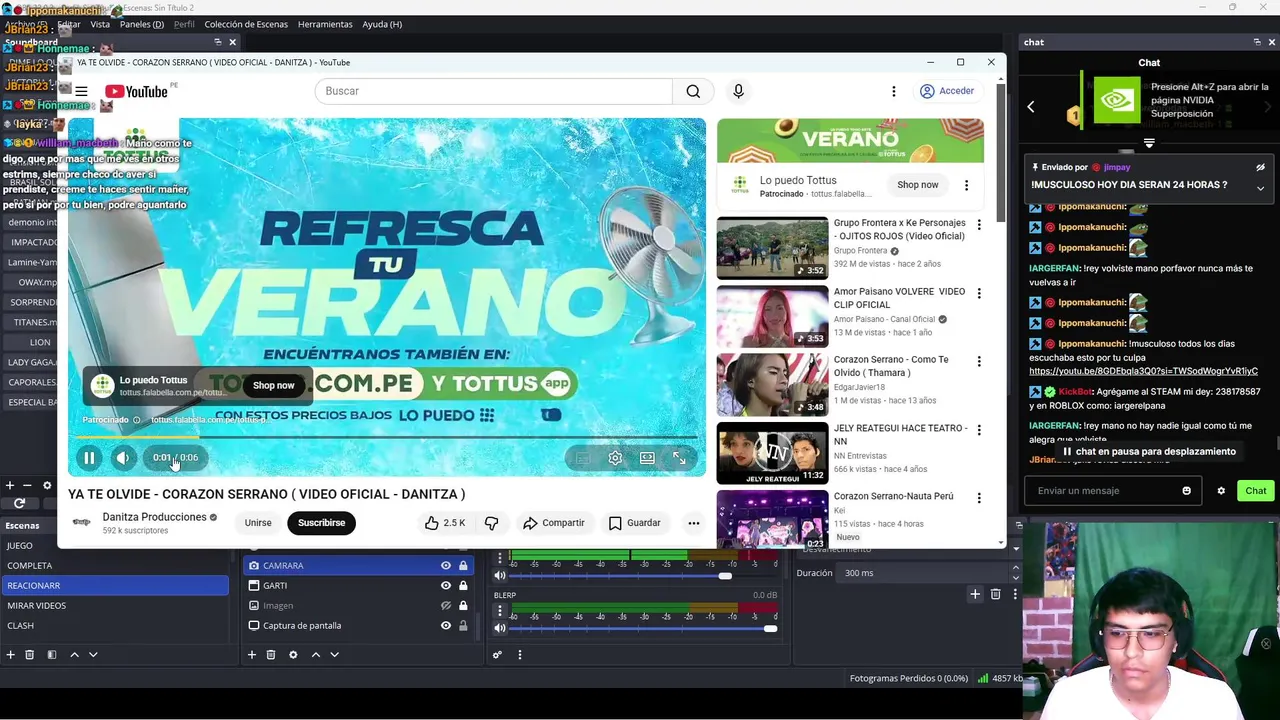The width and height of the screenshot is (1280, 720).
Task: Mute the BLERP audio channel speaker
Action: coord(500,628)
